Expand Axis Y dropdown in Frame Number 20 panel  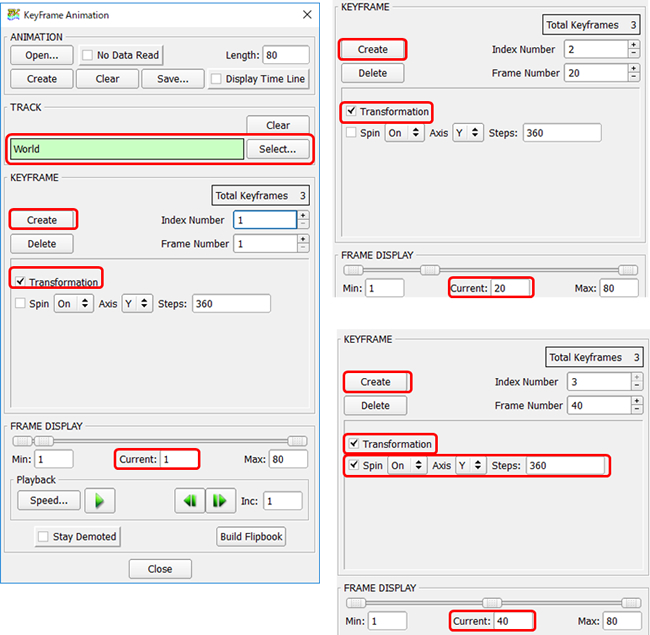(468, 133)
